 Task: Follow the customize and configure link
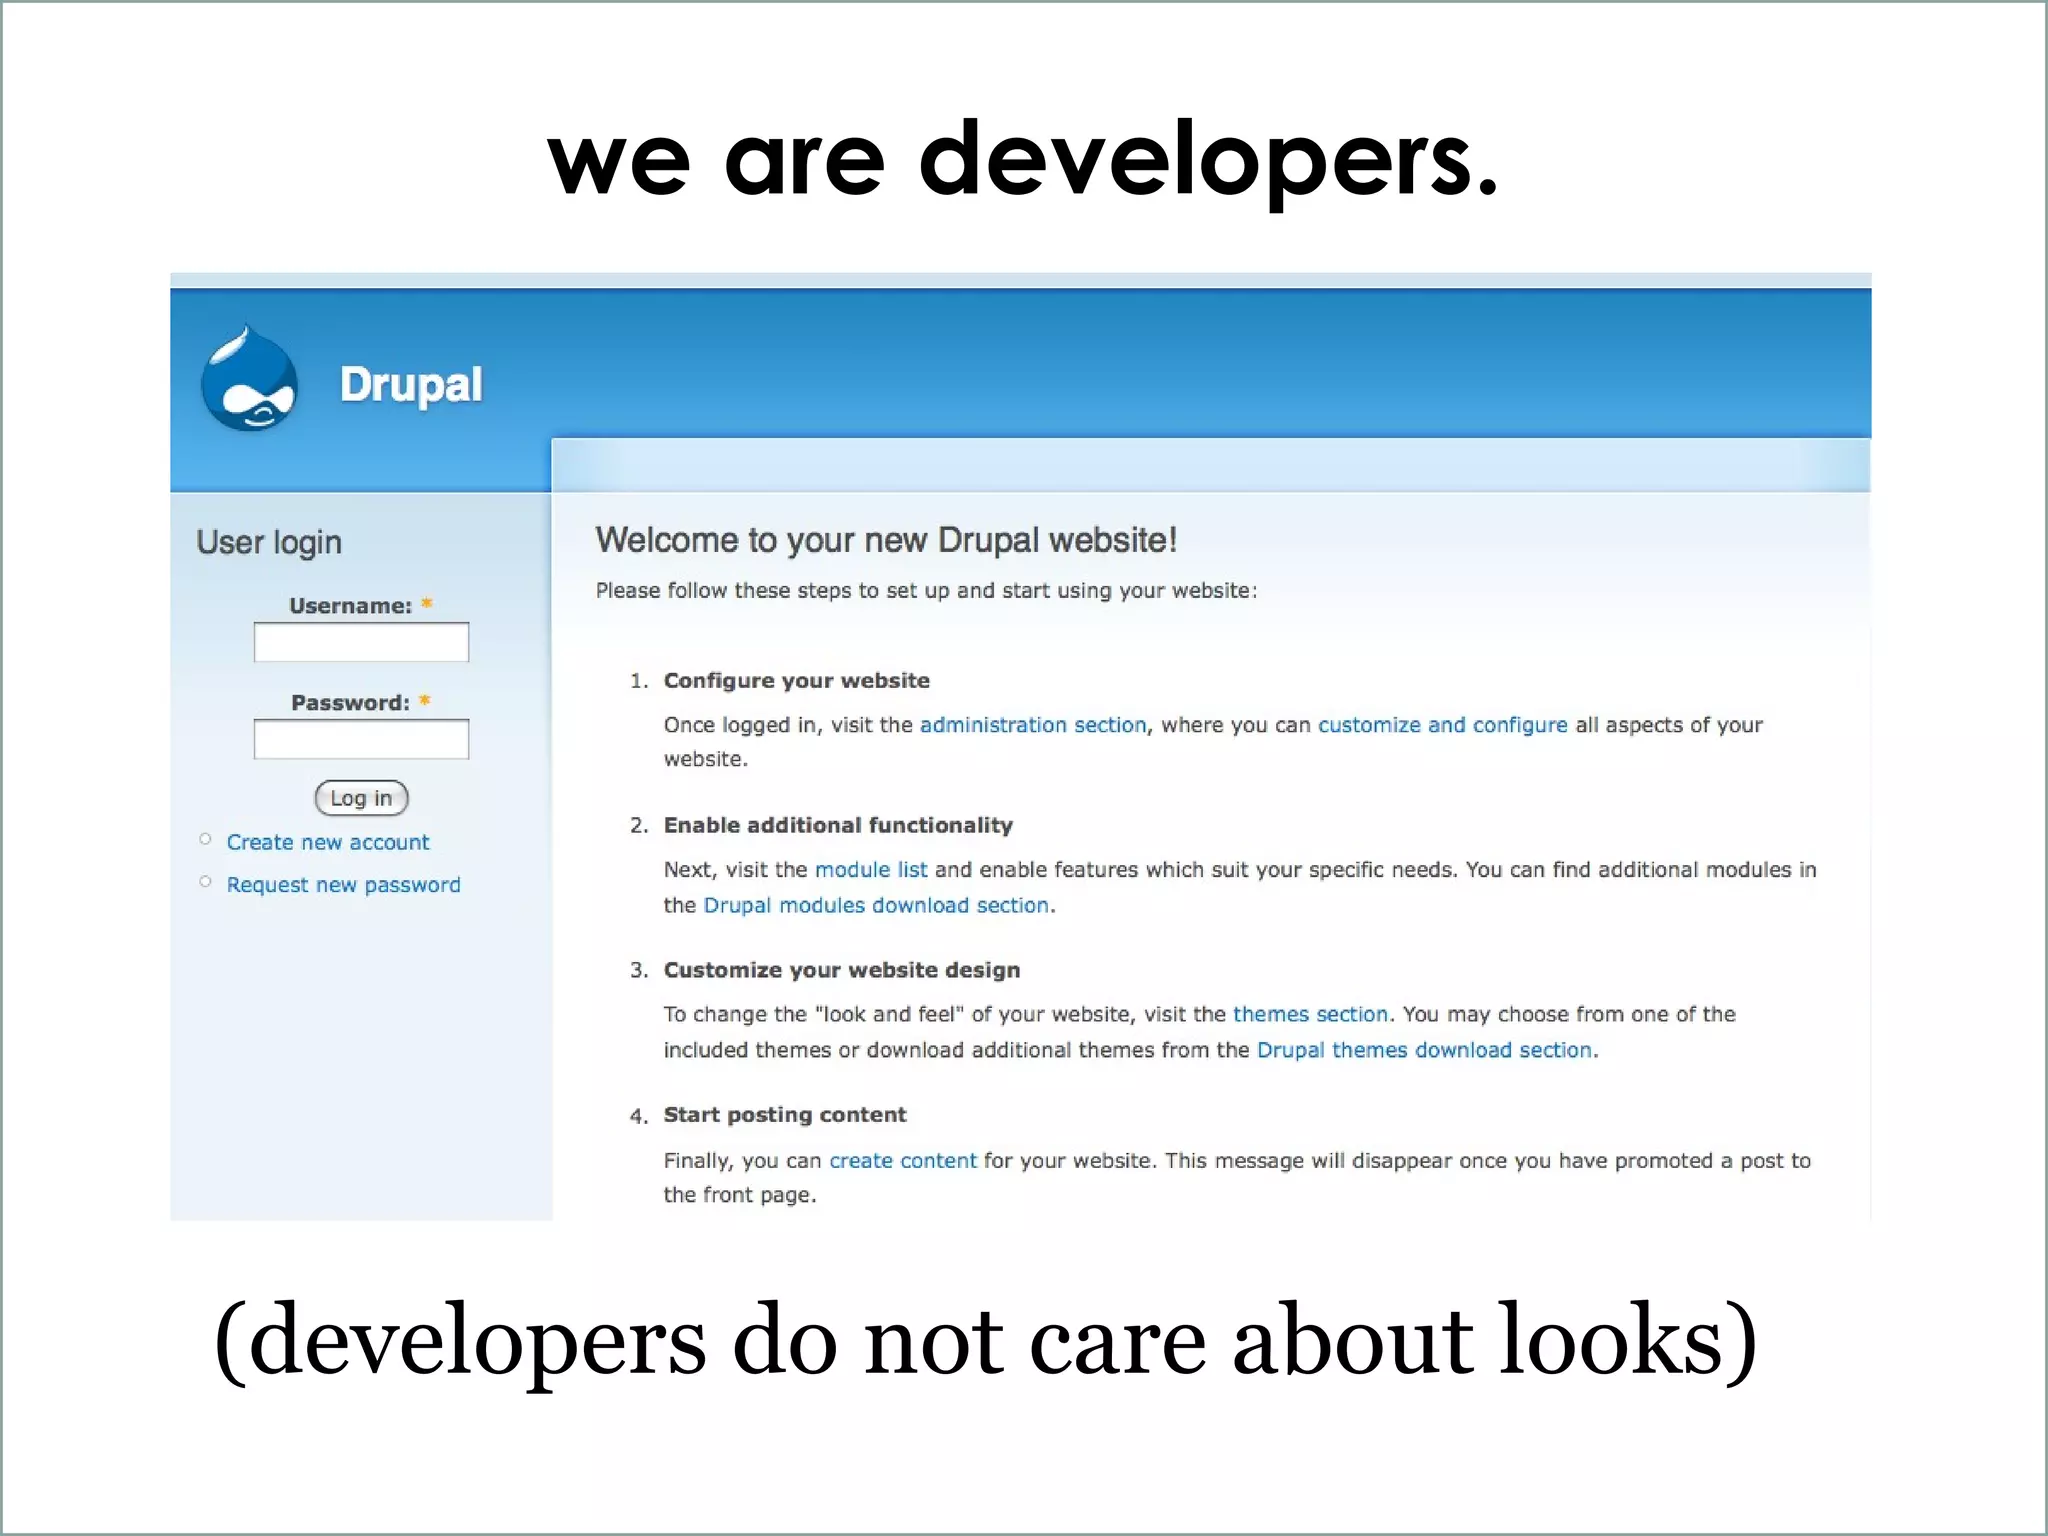click(1442, 725)
